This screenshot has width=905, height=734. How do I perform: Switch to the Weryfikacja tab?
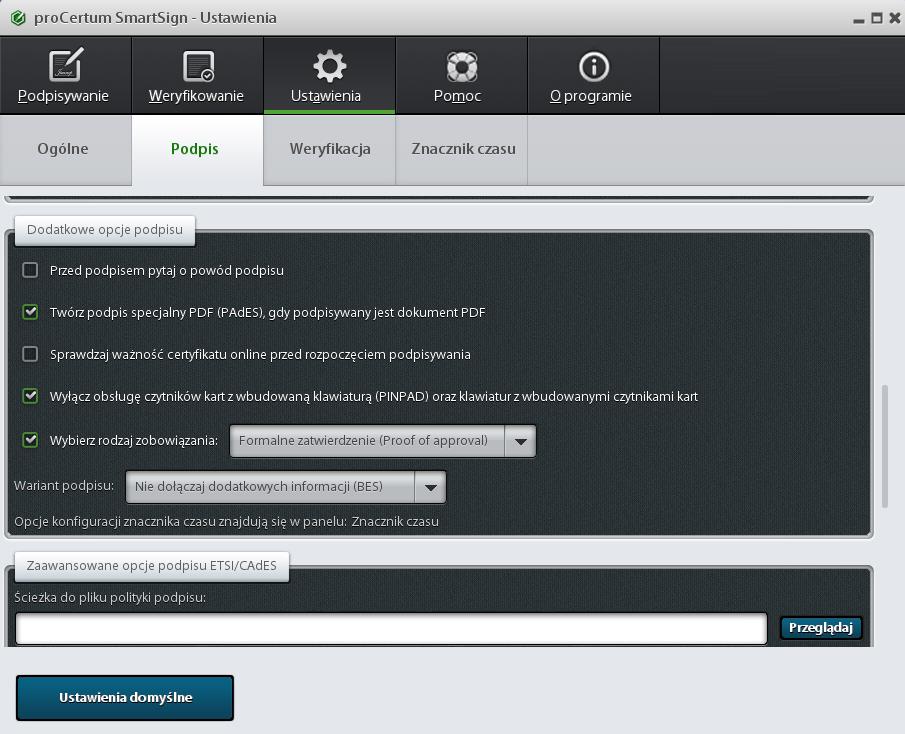[x=330, y=149]
